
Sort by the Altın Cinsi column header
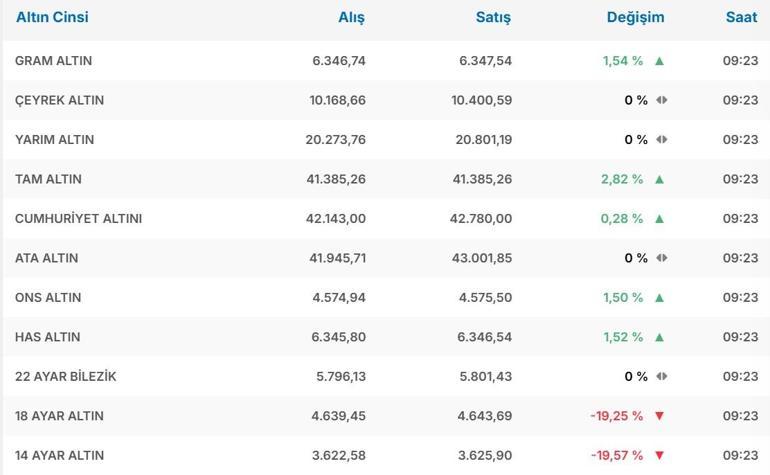(x=52, y=17)
